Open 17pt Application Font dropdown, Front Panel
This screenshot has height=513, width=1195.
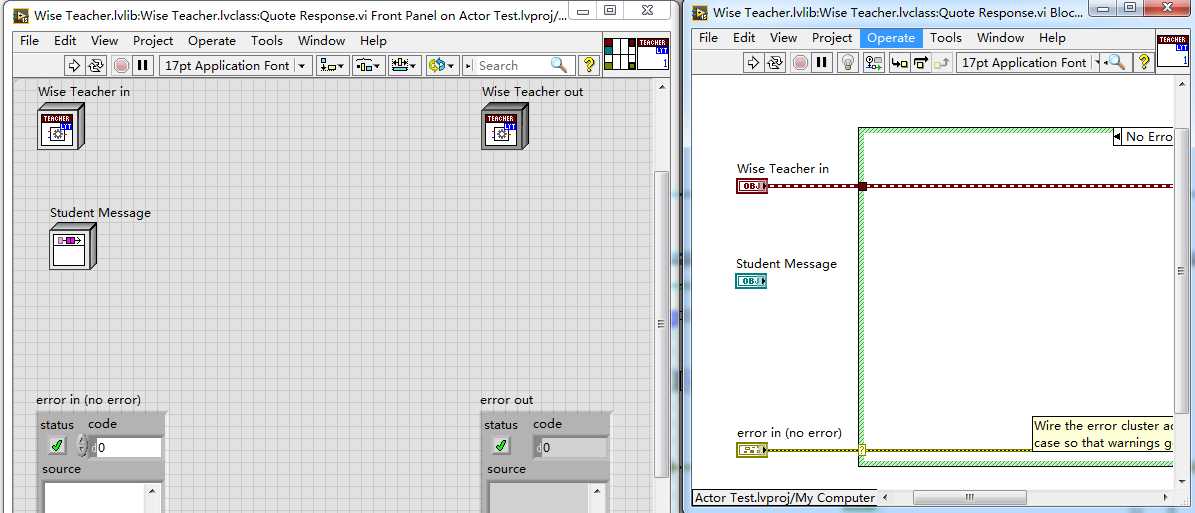coord(235,66)
